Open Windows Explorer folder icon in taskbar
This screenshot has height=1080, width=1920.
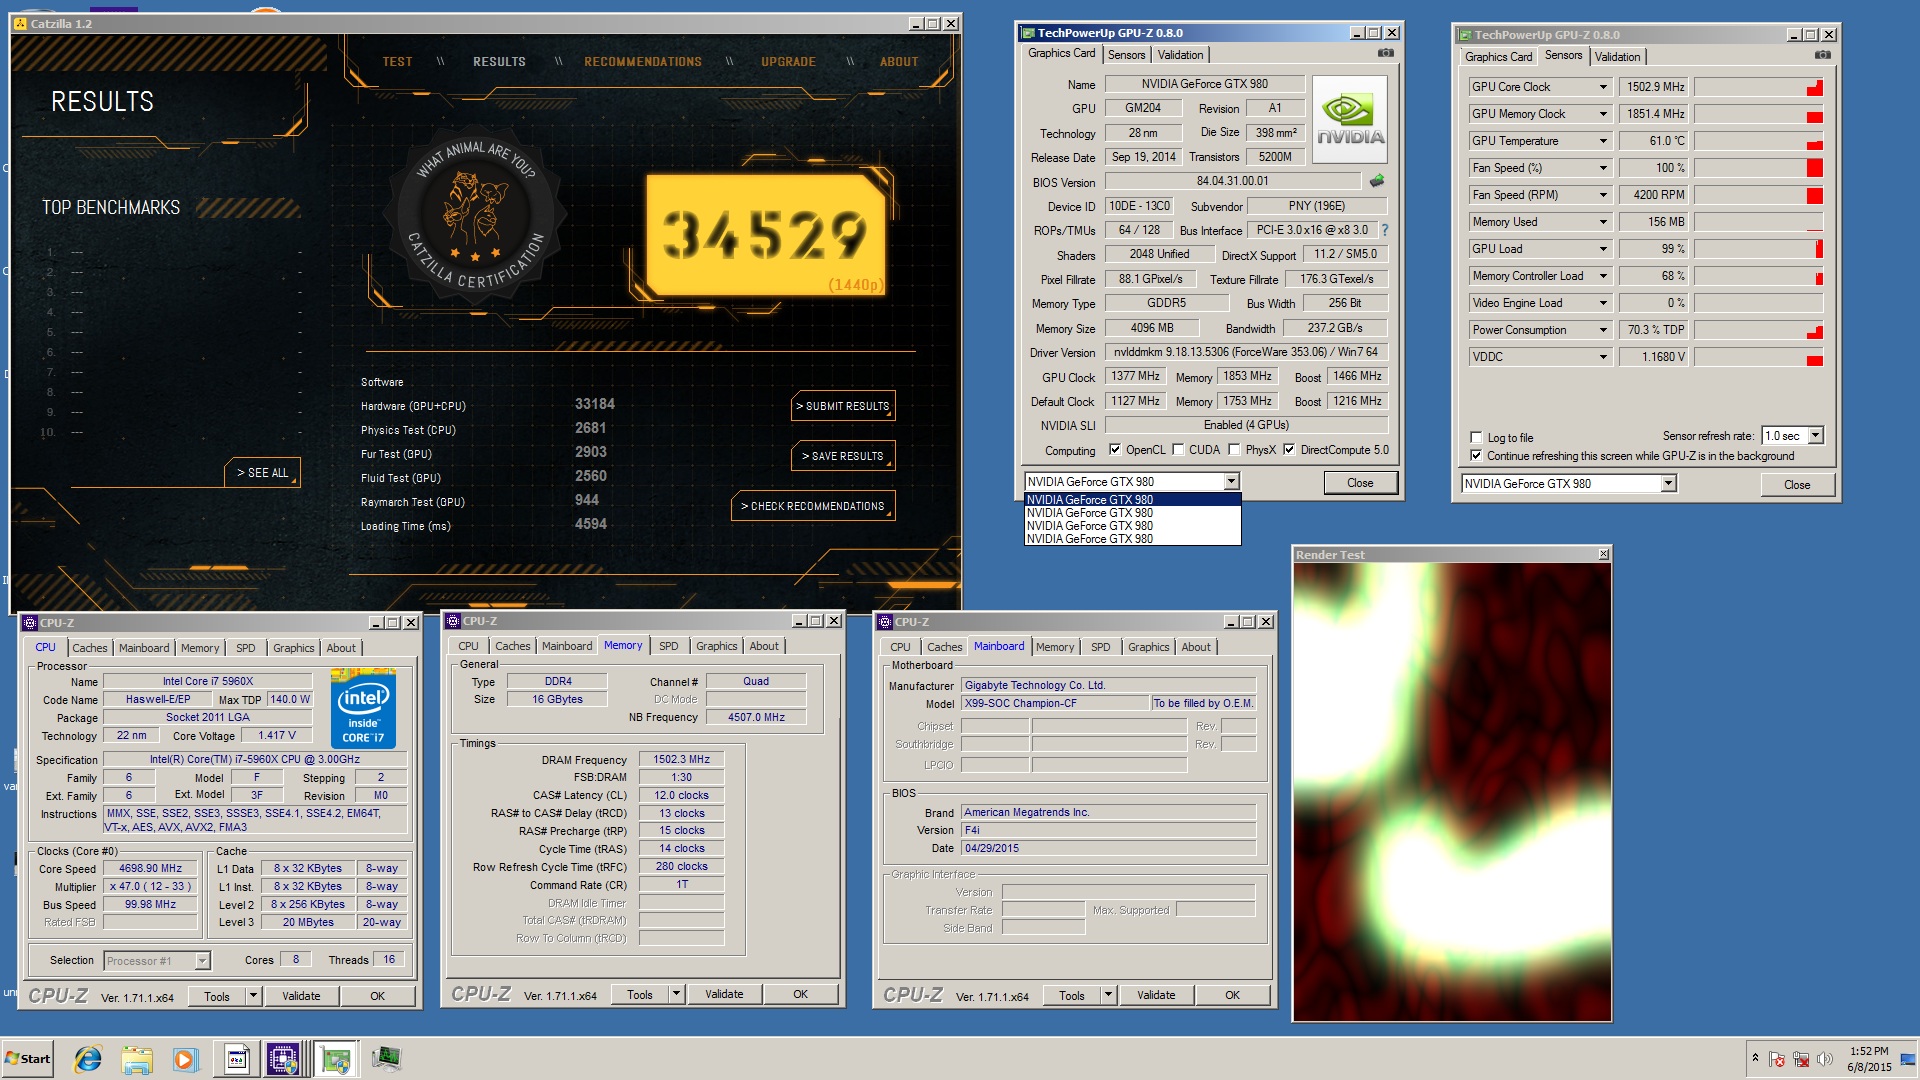pyautogui.click(x=137, y=1059)
